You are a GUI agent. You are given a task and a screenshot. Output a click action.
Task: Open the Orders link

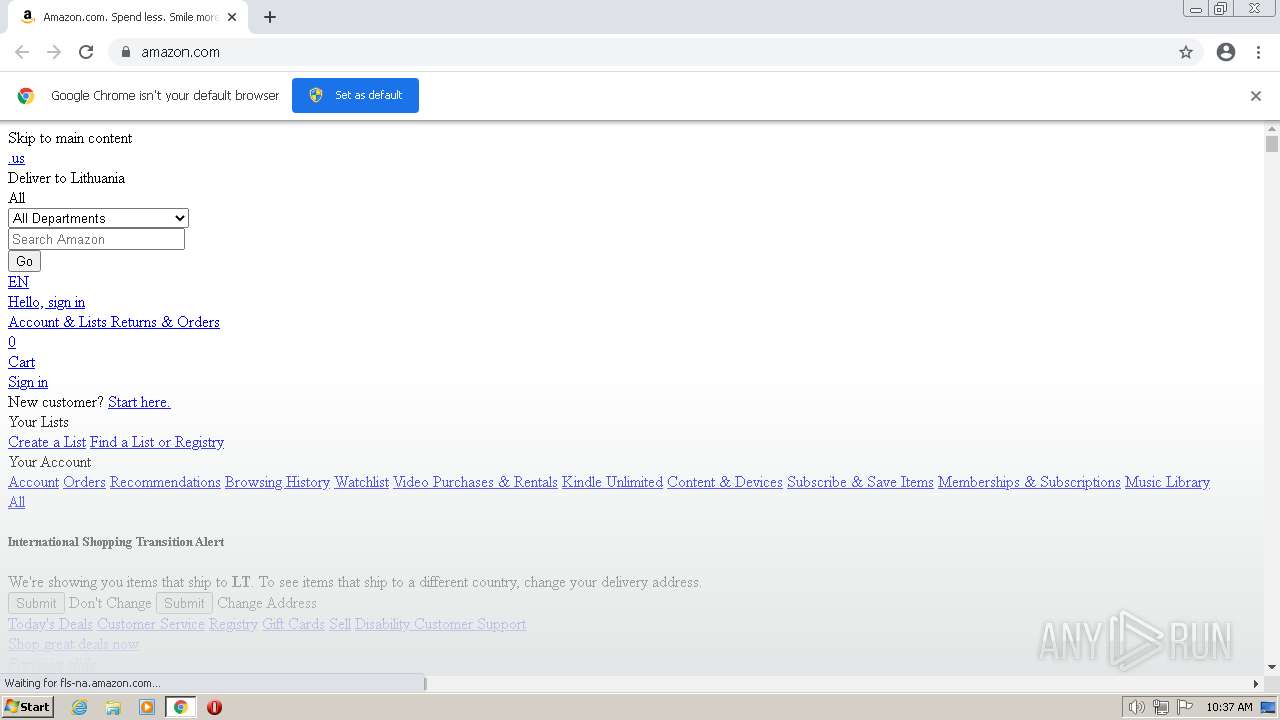pos(84,482)
